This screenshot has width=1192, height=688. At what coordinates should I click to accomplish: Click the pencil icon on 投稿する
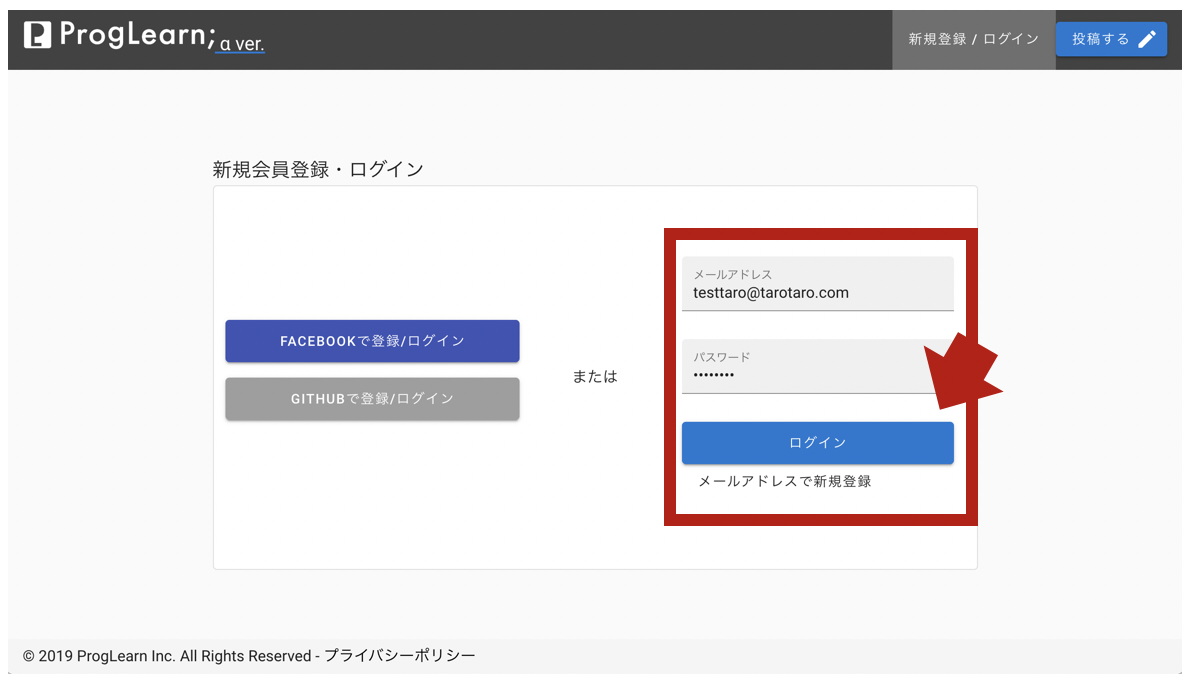[x=1146, y=39]
